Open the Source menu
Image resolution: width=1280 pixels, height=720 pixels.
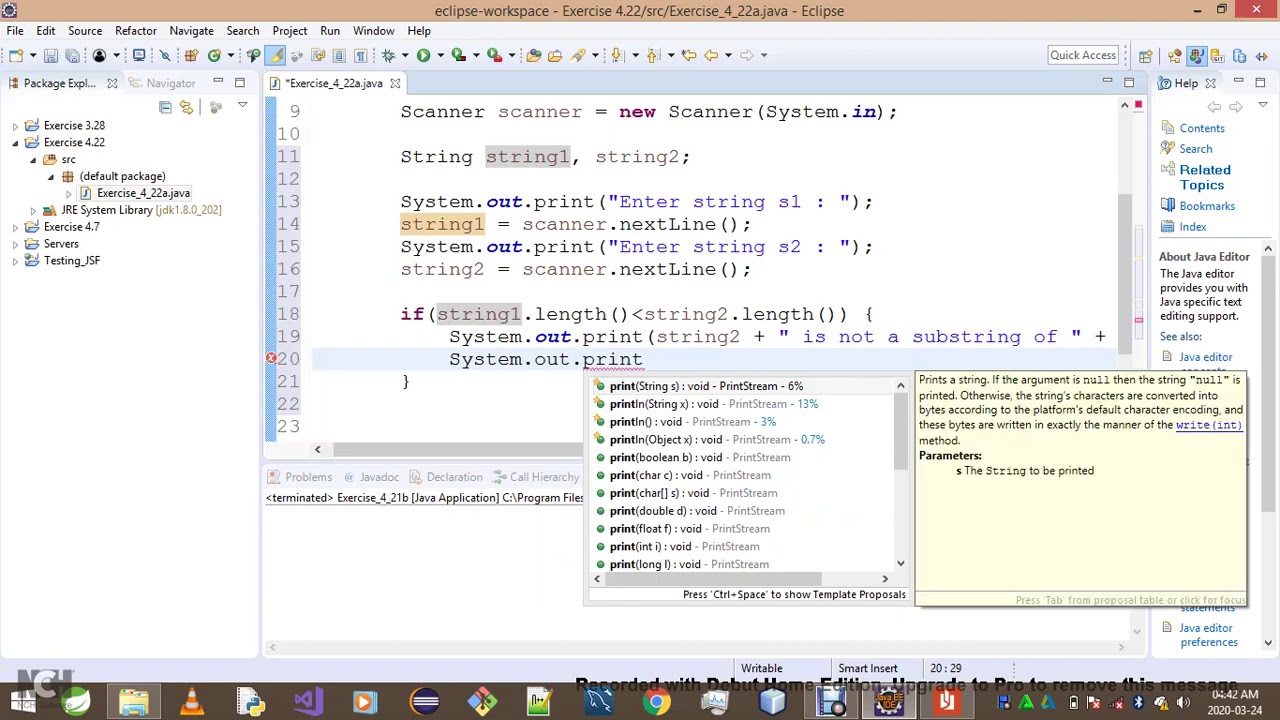tap(85, 31)
